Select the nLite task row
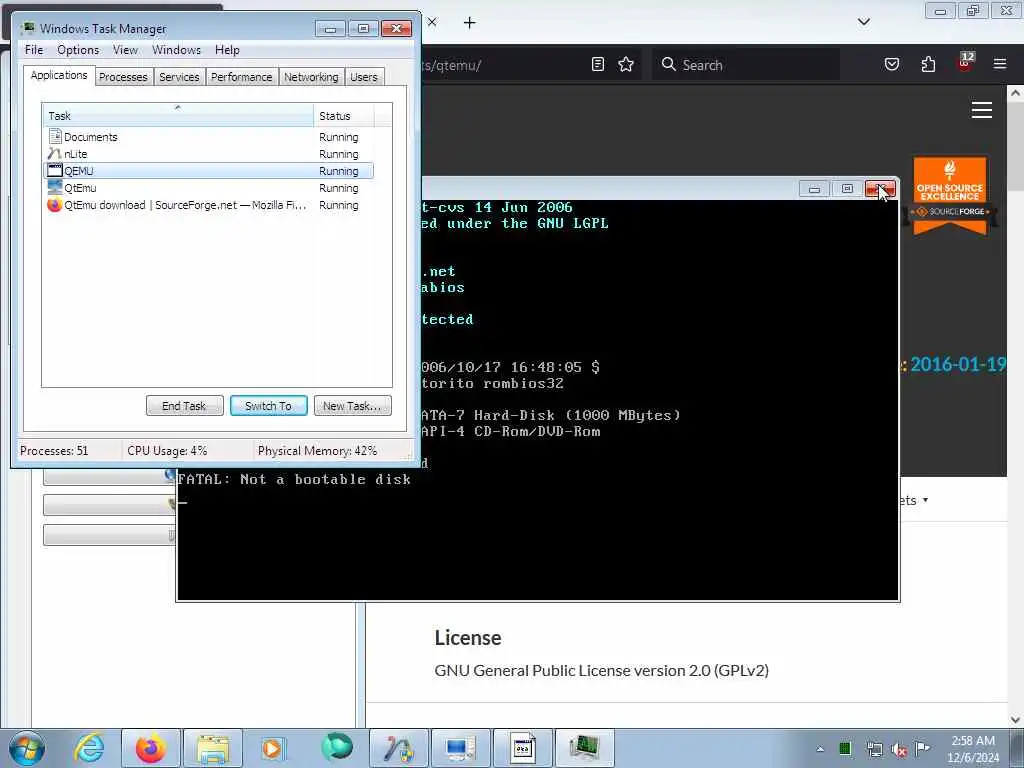 tap(208, 154)
